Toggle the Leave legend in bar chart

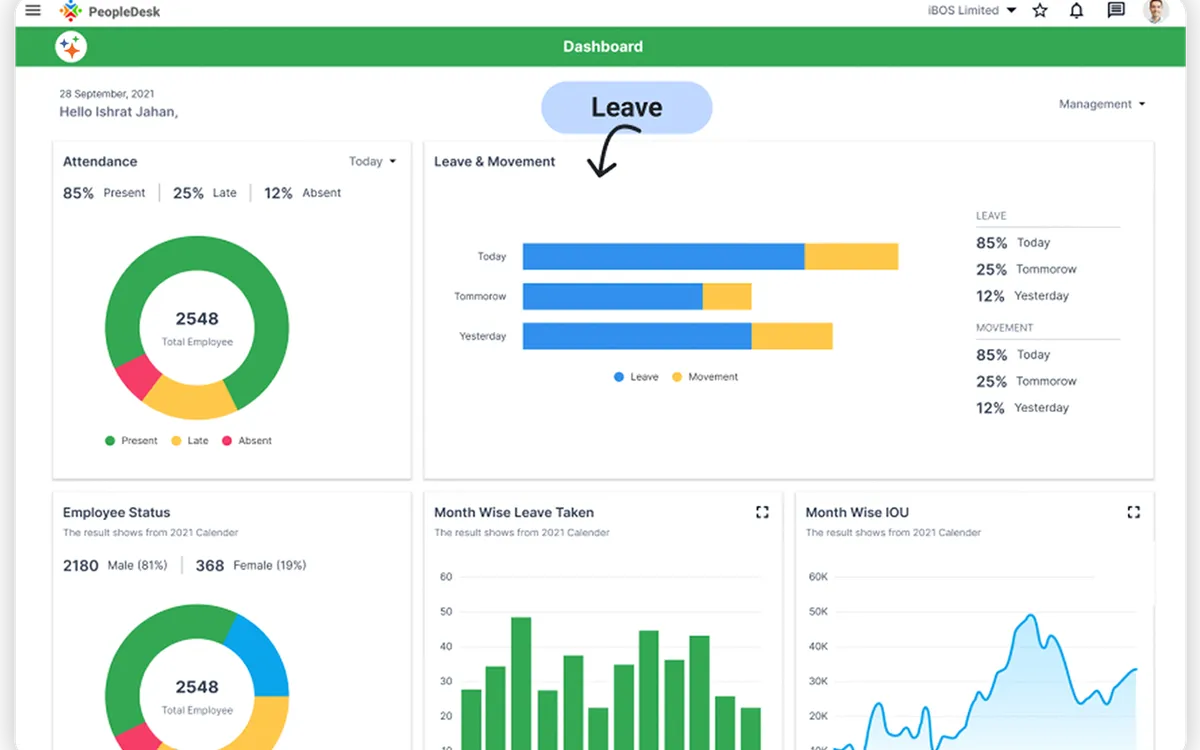(636, 377)
